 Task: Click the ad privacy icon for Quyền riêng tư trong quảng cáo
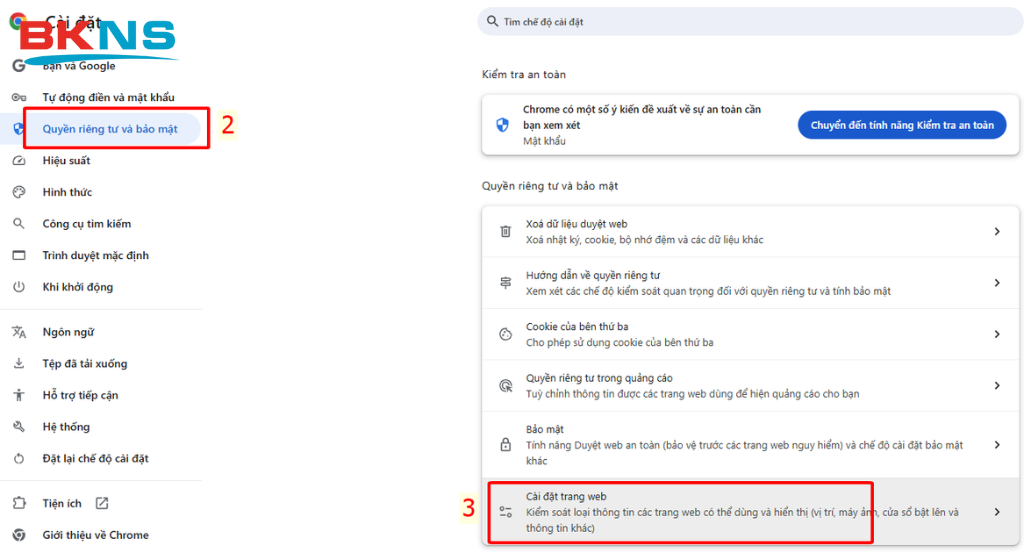[x=505, y=386]
